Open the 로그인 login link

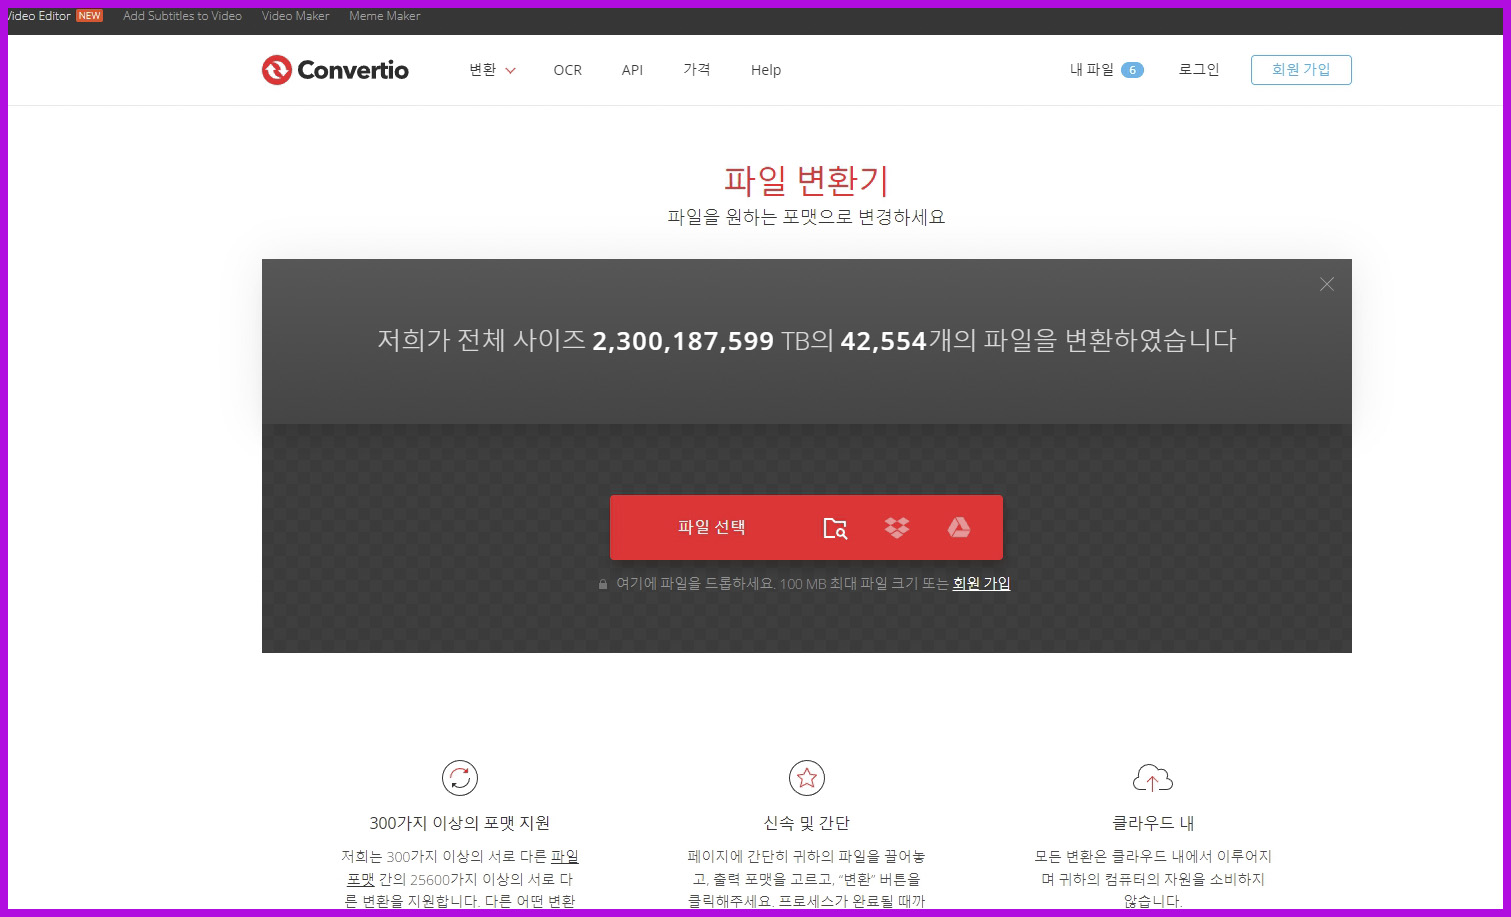1198,70
